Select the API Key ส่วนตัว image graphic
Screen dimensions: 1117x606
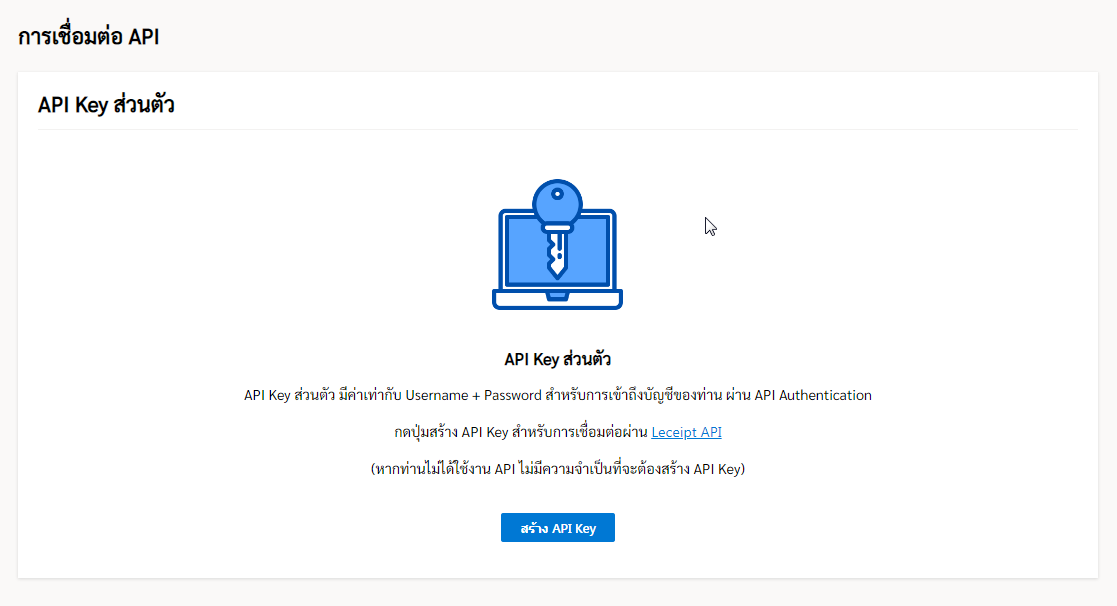[557, 245]
